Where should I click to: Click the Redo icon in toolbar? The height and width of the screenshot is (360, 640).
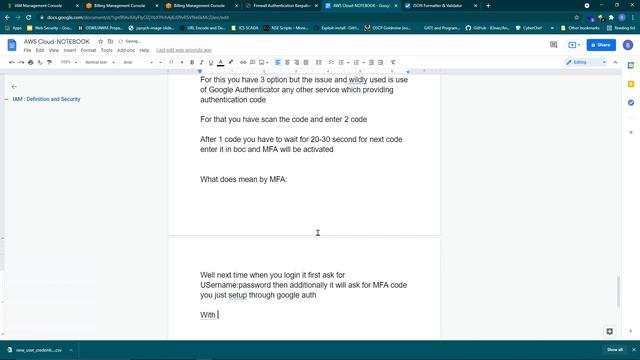[x=21, y=62]
